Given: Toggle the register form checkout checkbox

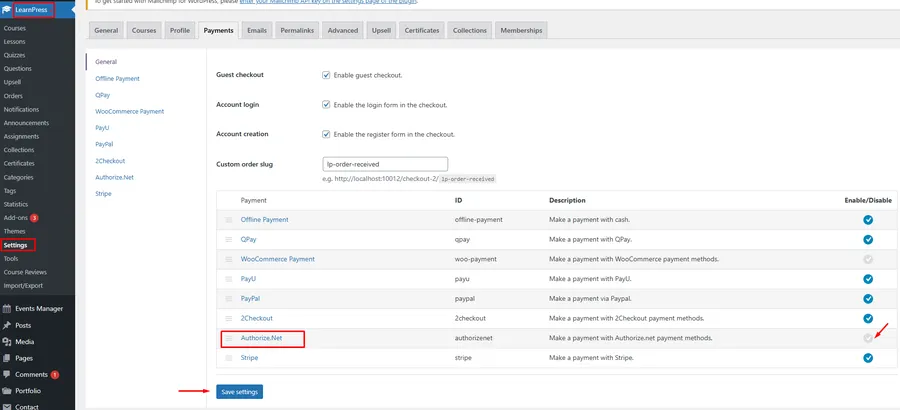Looking at the screenshot, I should tap(326, 134).
